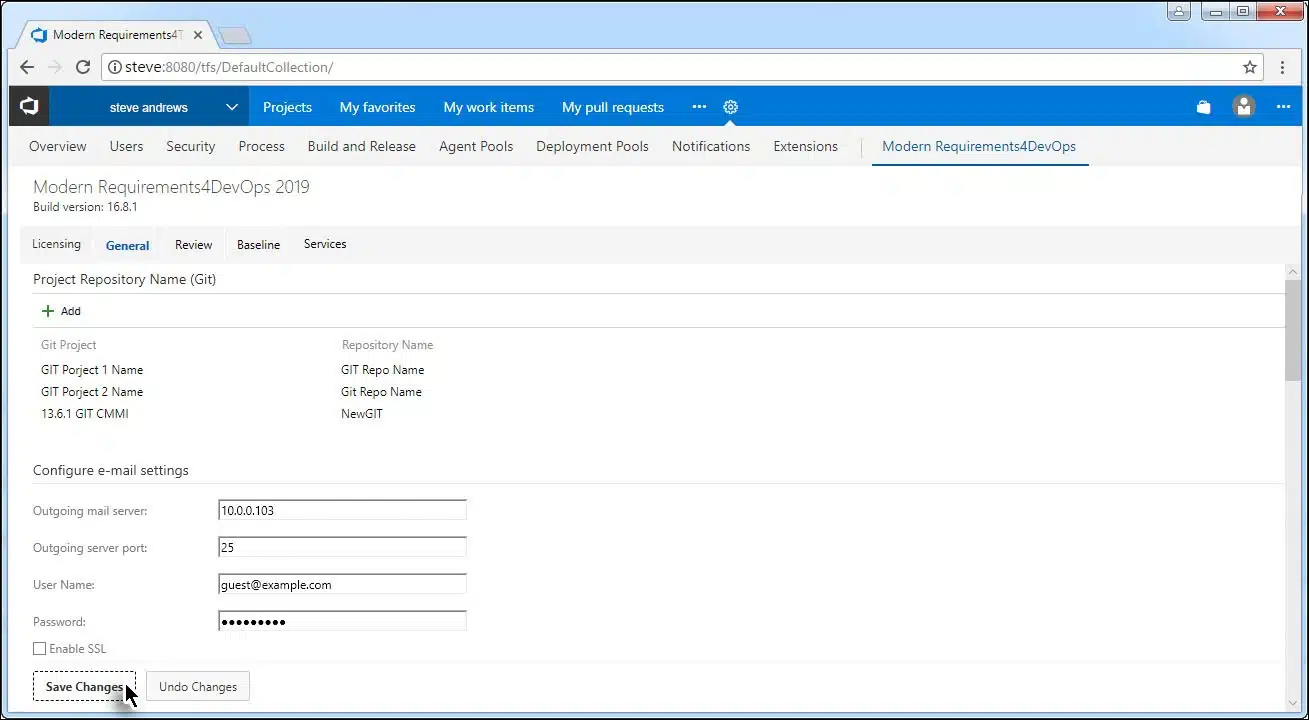Click the plus Add repository icon
This screenshot has height=720, width=1309.
48,311
